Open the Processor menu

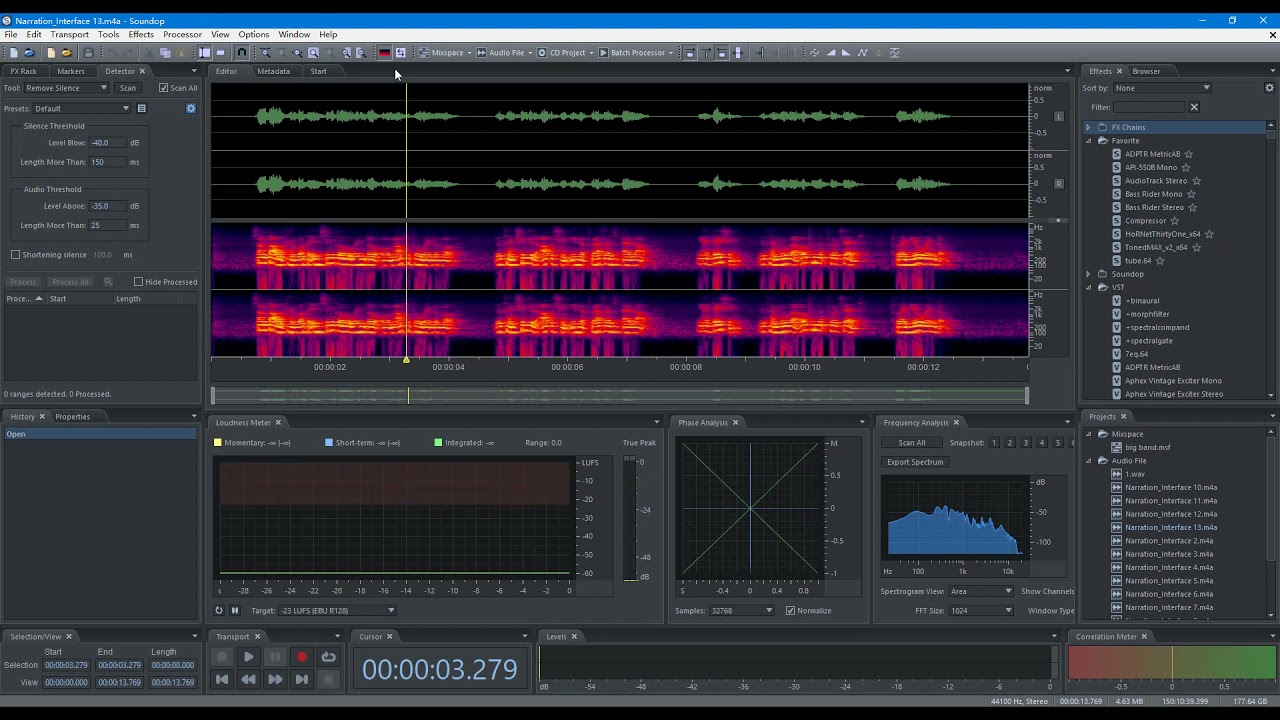pyautogui.click(x=182, y=34)
